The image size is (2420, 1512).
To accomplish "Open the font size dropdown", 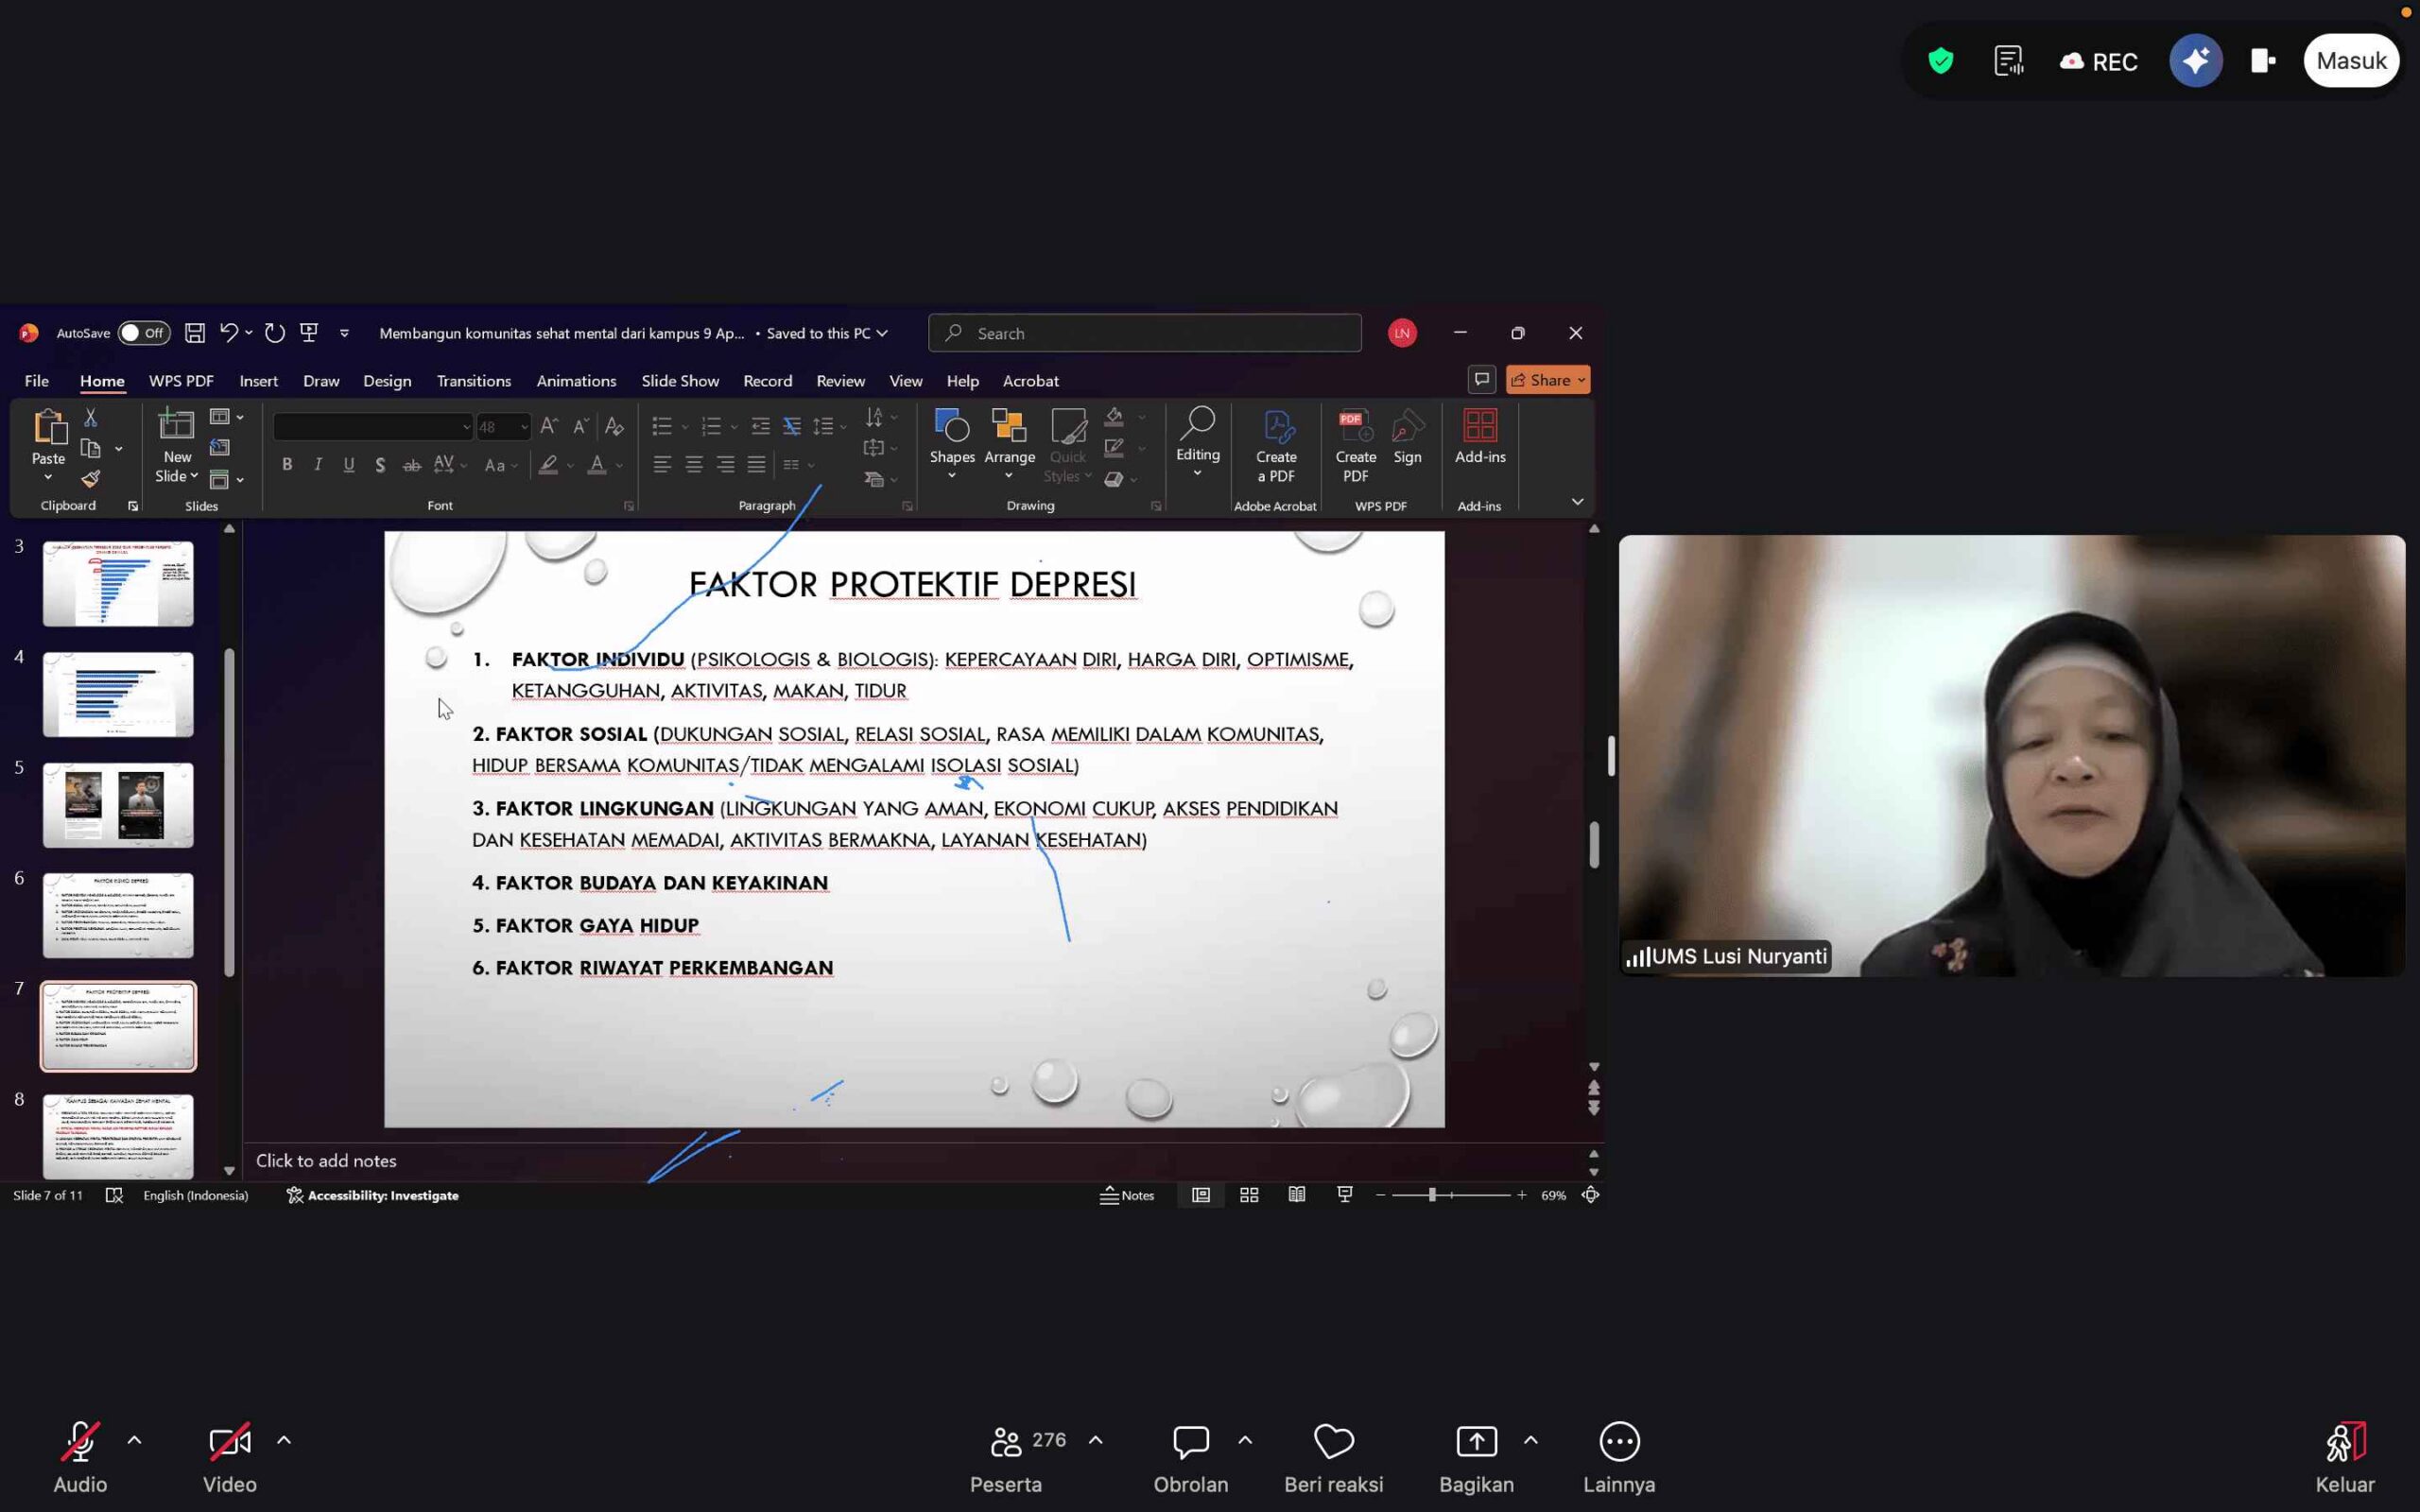I will pyautogui.click(x=524, y=427).
